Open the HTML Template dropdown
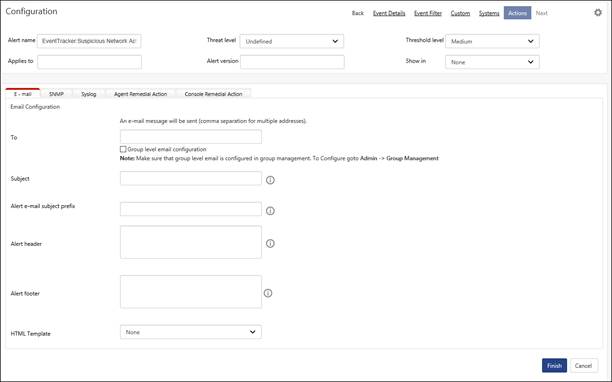612x382 pixels. coord(191,332)
